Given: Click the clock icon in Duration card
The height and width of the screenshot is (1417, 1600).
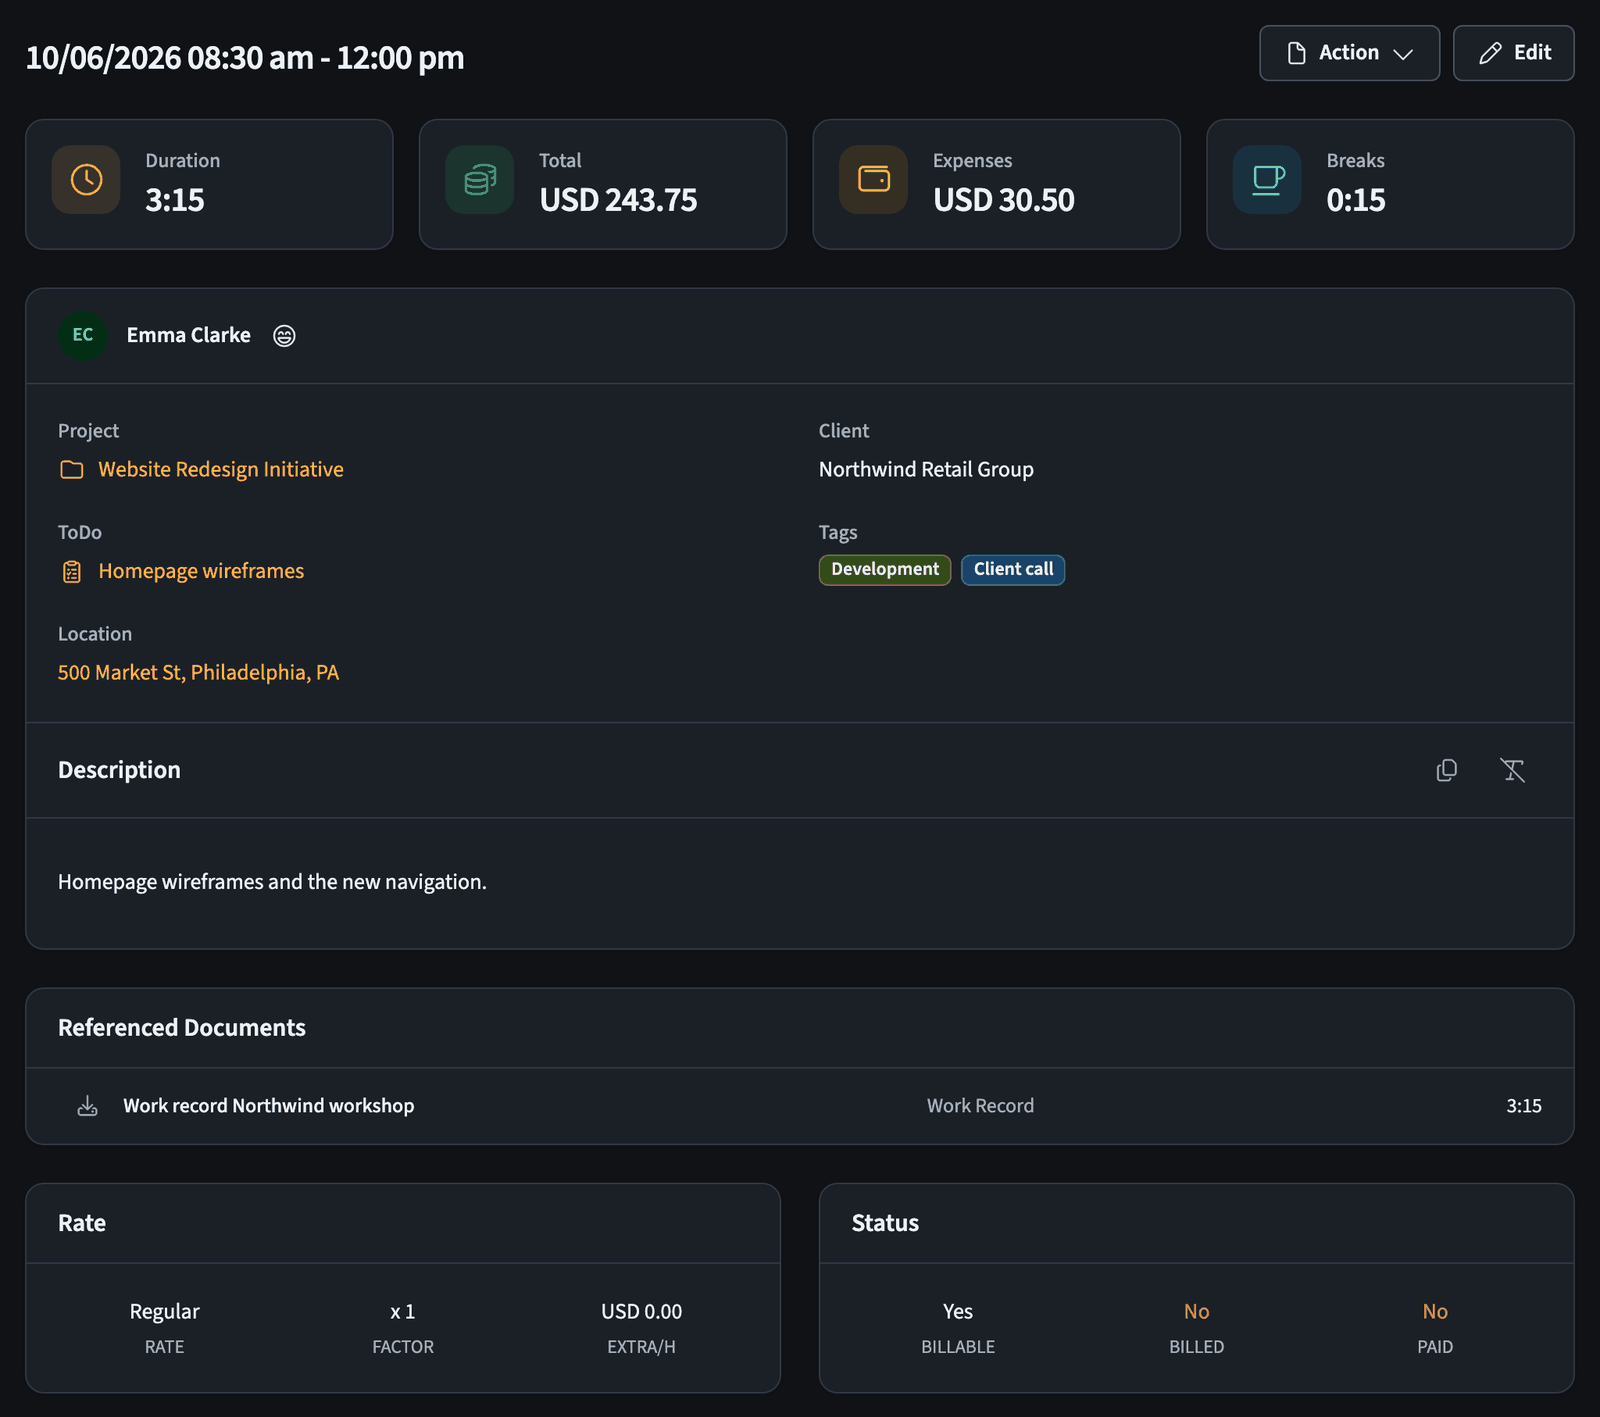Looking at the screenshot, I should pyautogui.click(x=86, y=180).
